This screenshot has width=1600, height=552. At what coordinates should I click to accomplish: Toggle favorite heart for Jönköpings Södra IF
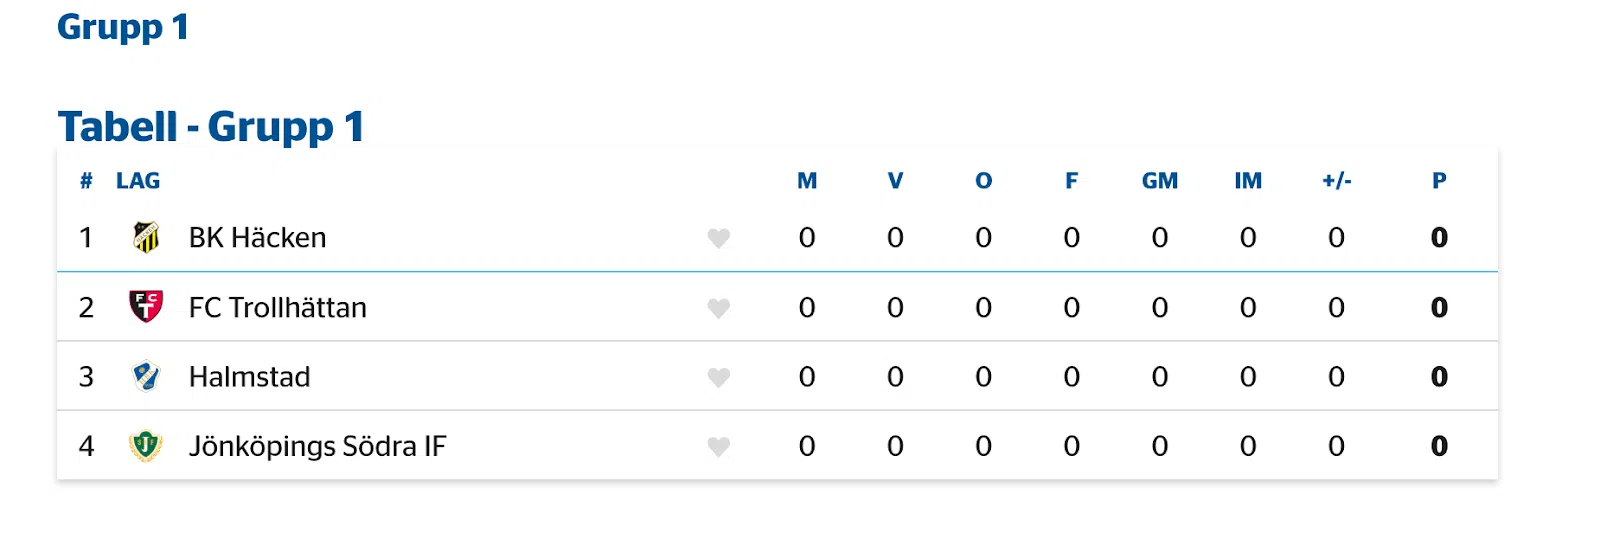718,446
